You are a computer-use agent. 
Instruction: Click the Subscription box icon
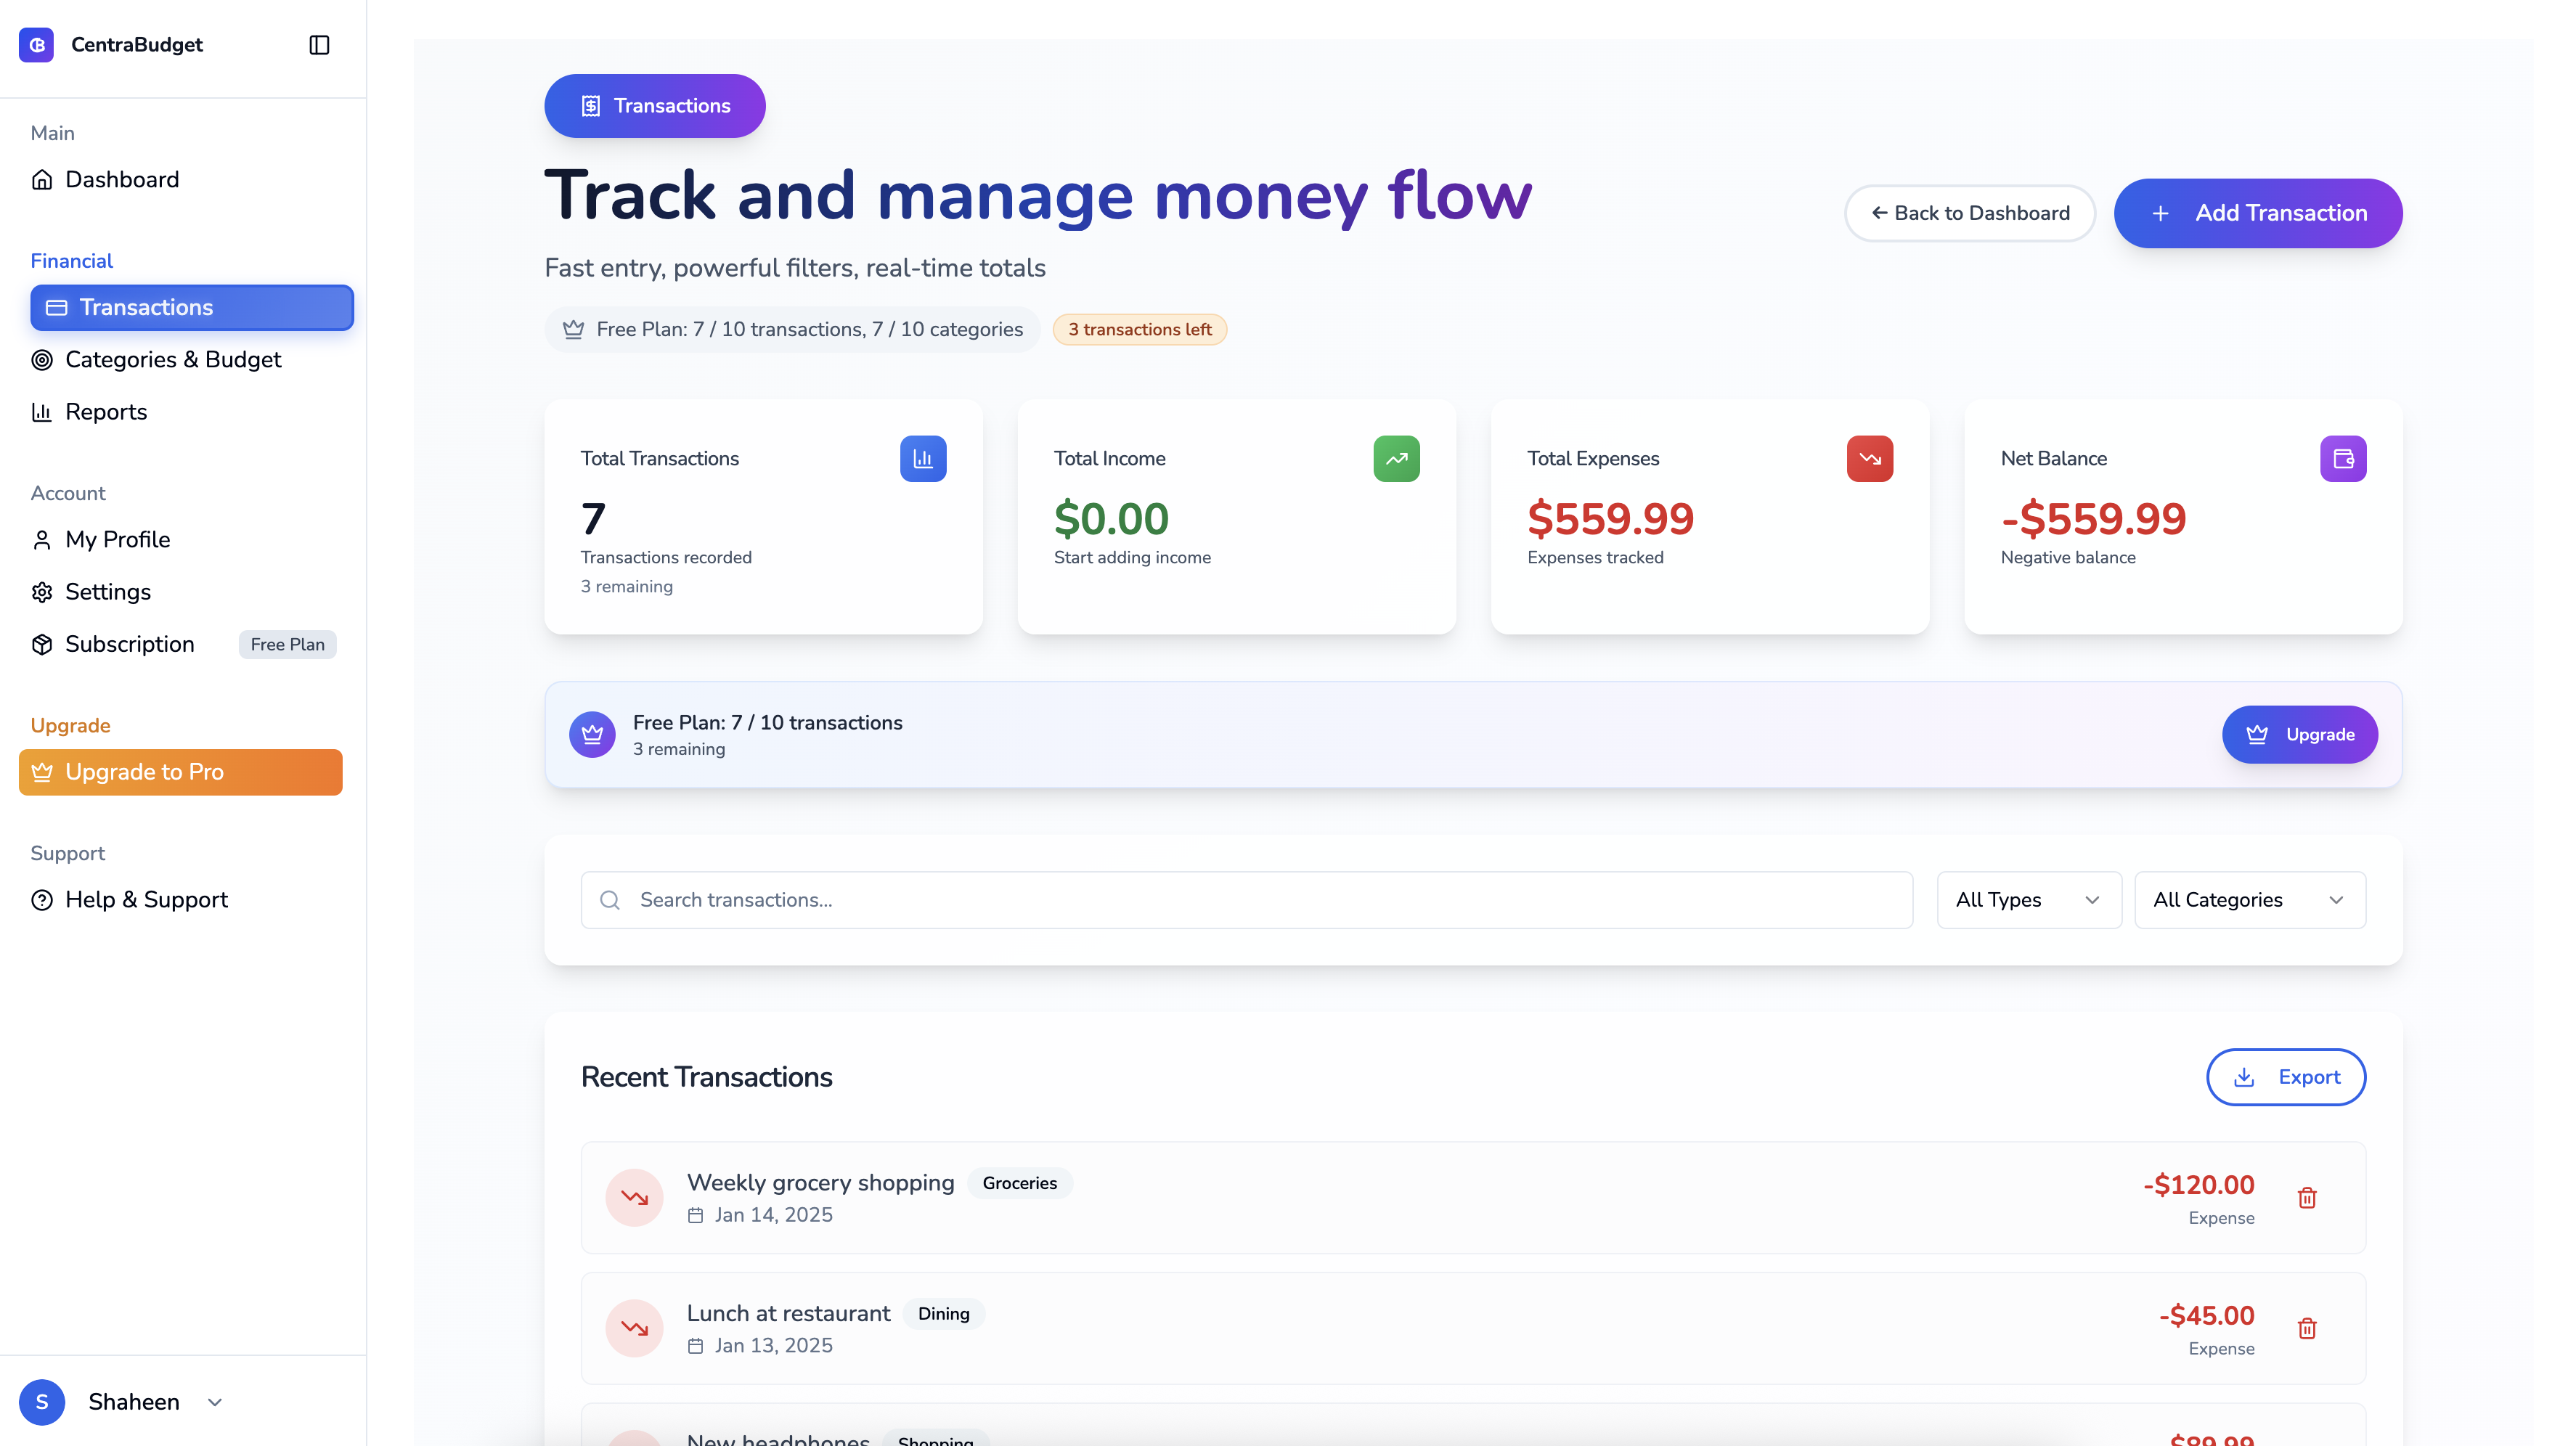click(42, 645)
